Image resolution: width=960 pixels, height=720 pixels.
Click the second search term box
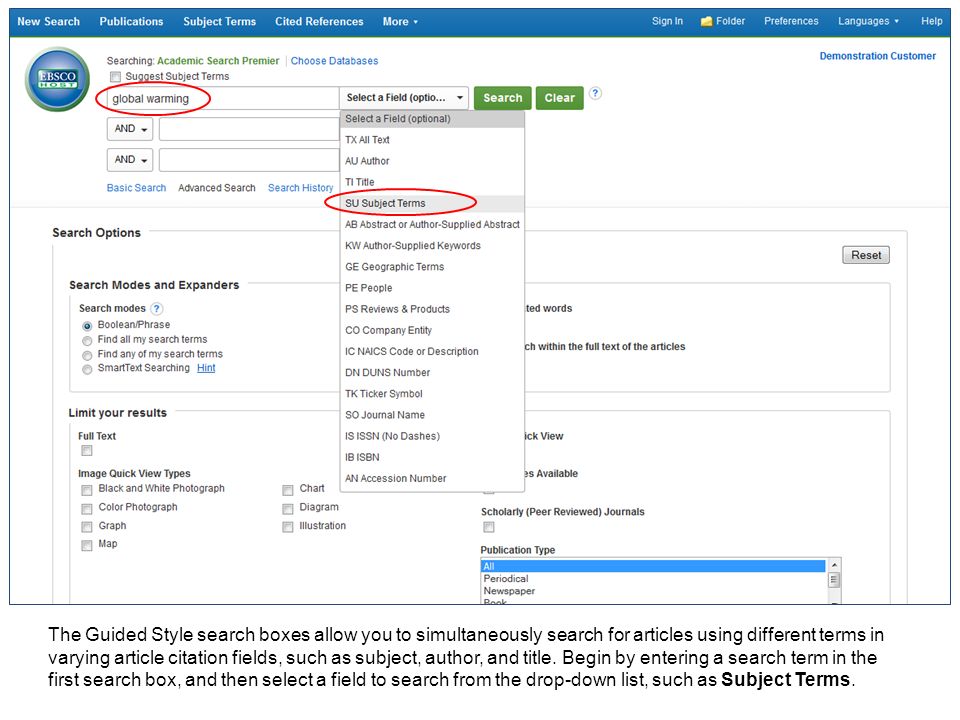[250, 129]
